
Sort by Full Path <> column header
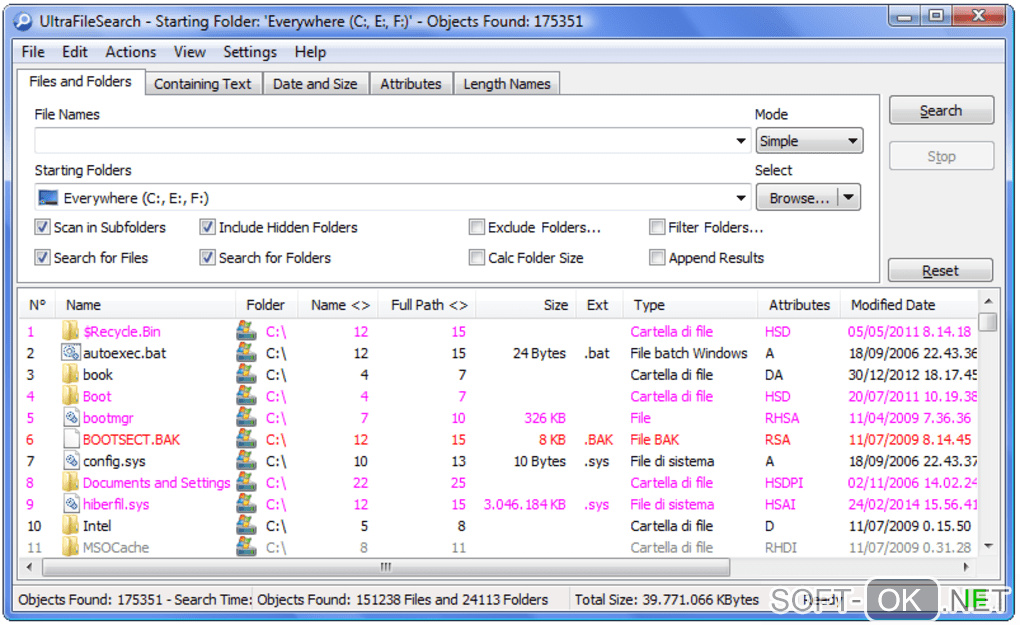(x=429, y=305)
